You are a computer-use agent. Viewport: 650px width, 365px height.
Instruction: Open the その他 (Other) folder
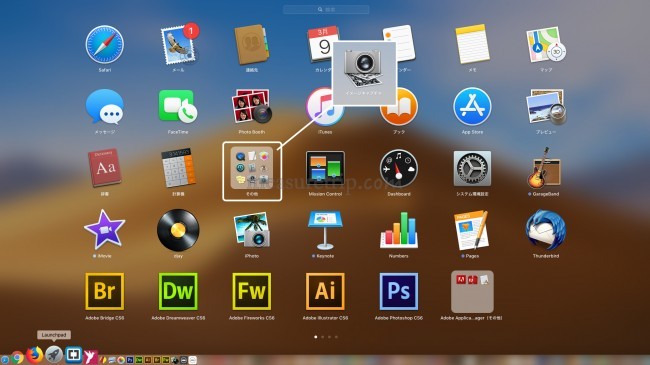pos(252,168)
